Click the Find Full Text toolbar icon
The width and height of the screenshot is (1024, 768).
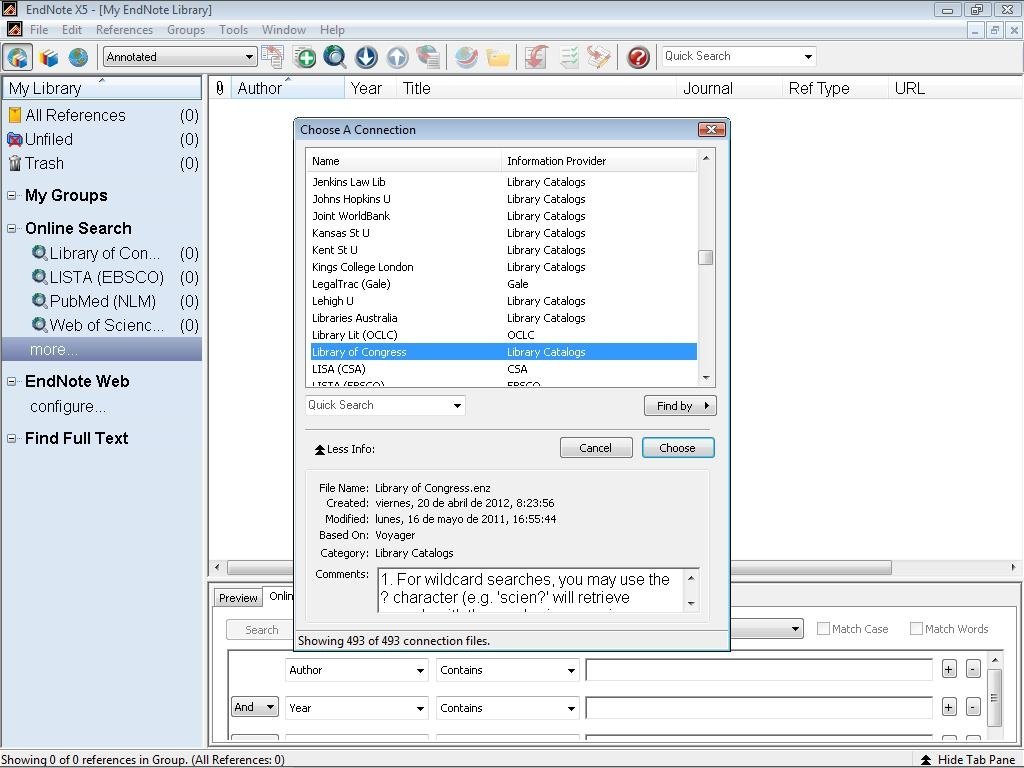coord(428,57)
